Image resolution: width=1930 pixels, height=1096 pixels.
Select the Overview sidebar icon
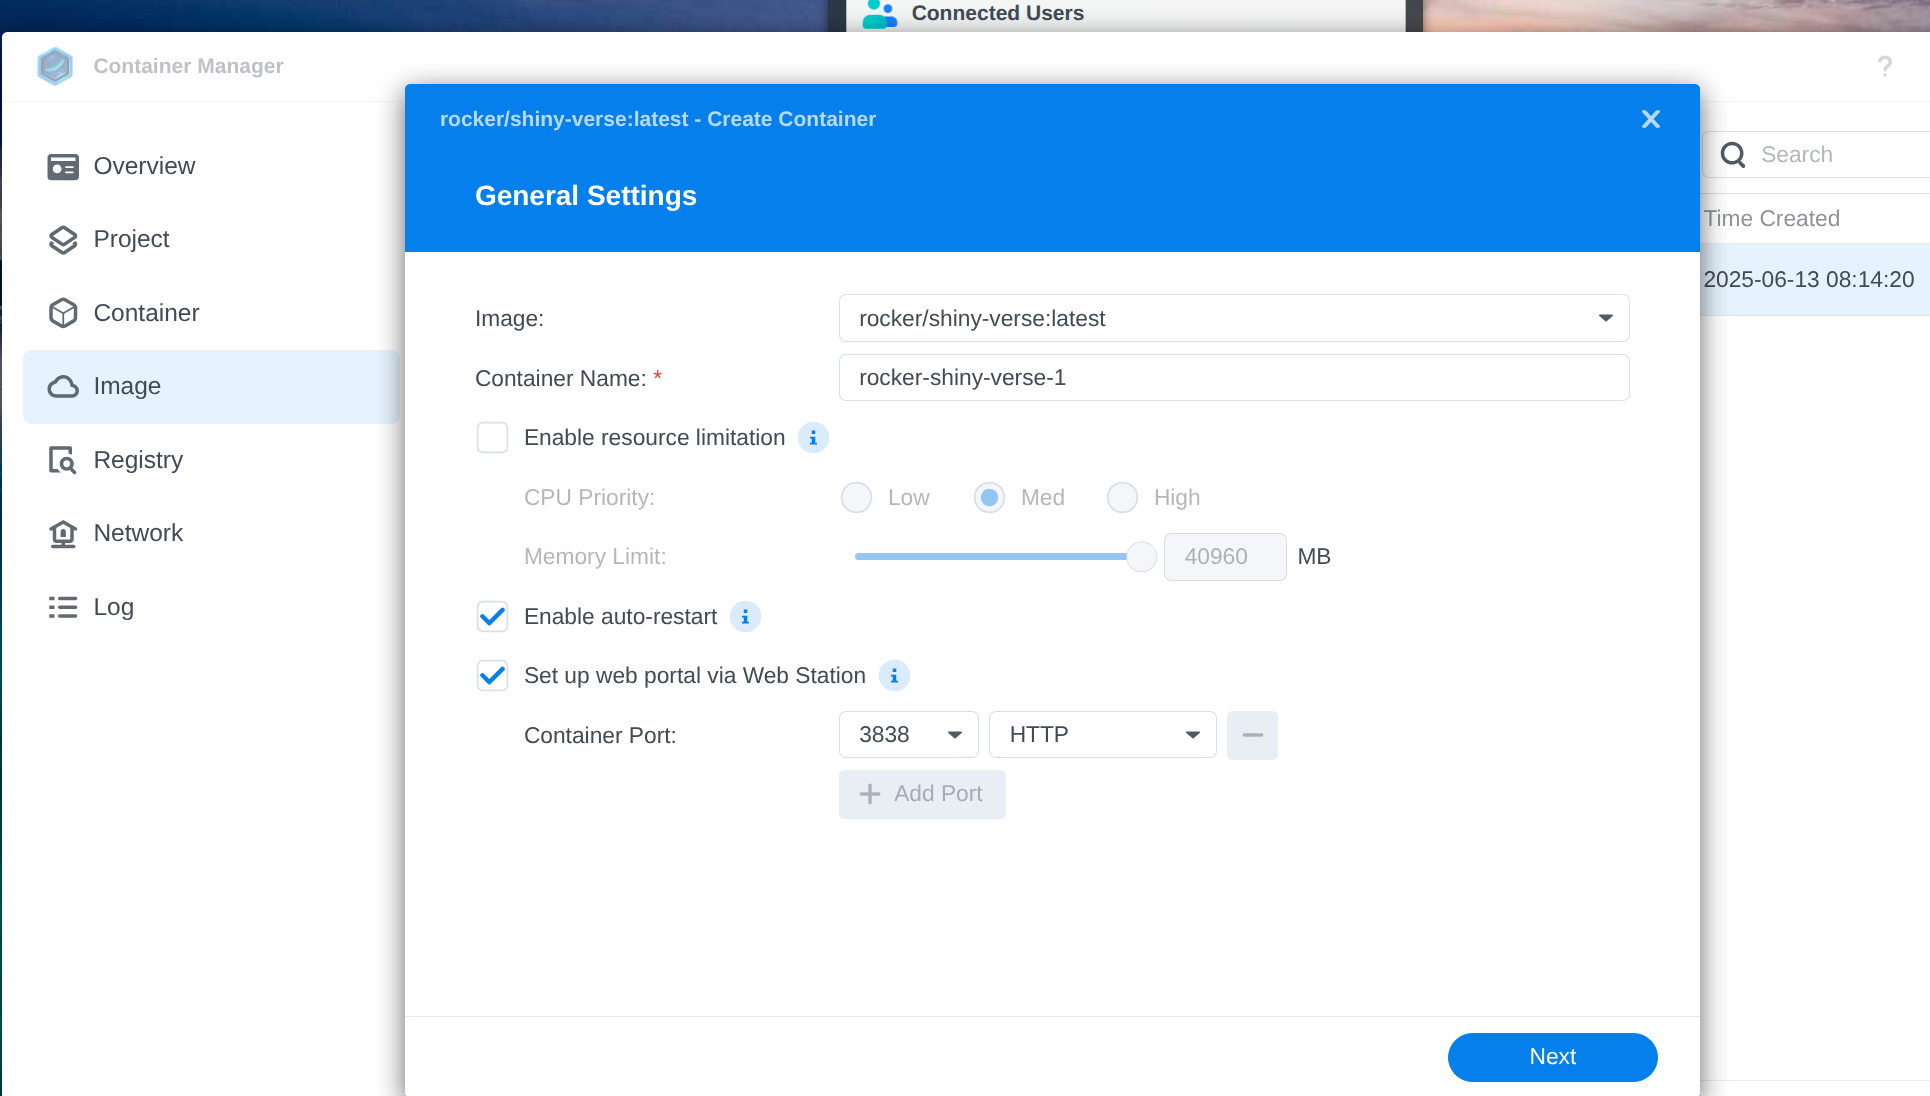(x=63, y=166)
